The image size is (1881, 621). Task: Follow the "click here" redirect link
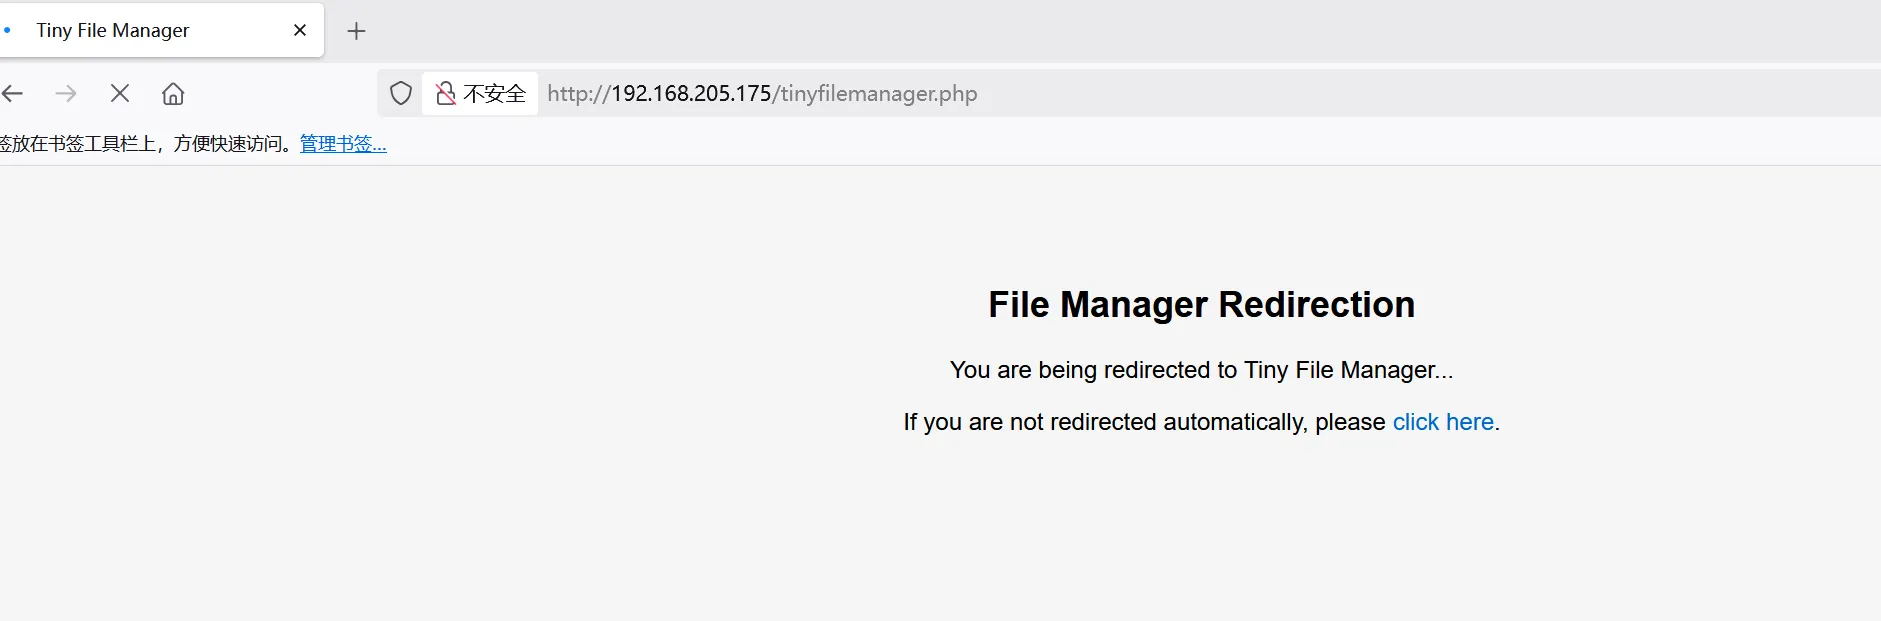1443,422
